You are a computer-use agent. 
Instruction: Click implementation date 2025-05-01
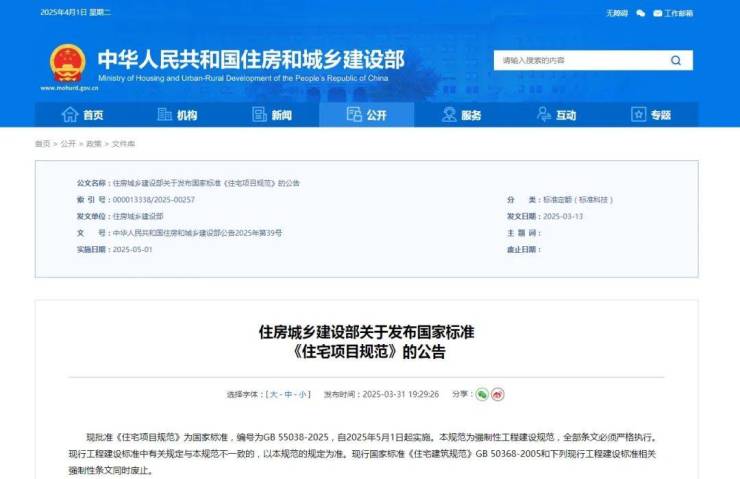[x=133, y=249]
